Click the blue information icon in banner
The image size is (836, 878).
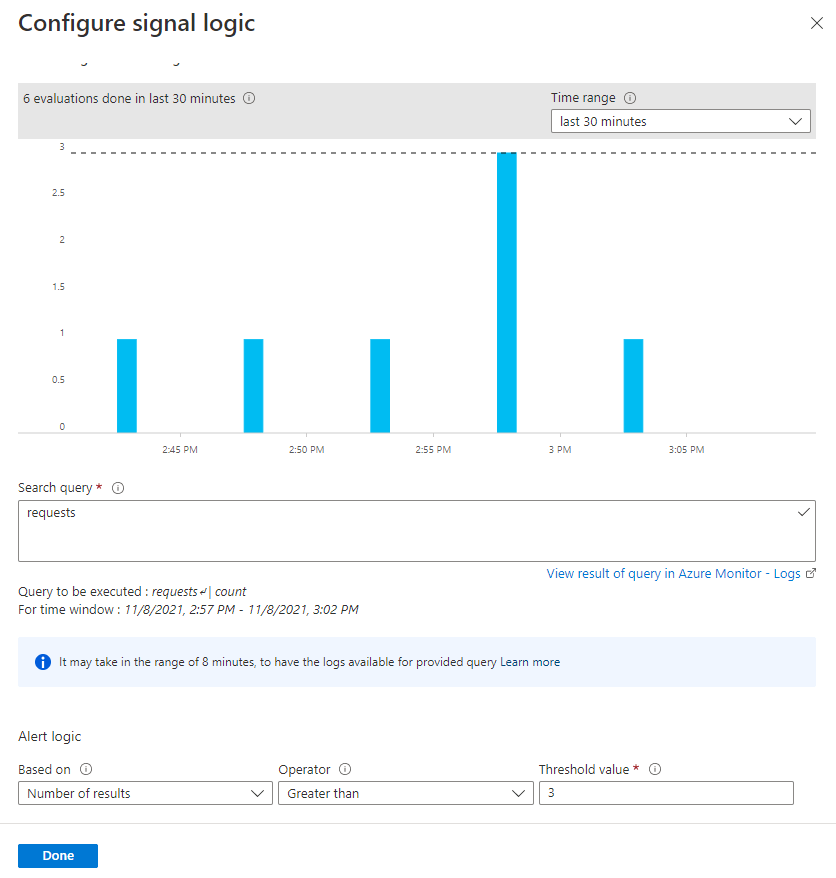43,662
